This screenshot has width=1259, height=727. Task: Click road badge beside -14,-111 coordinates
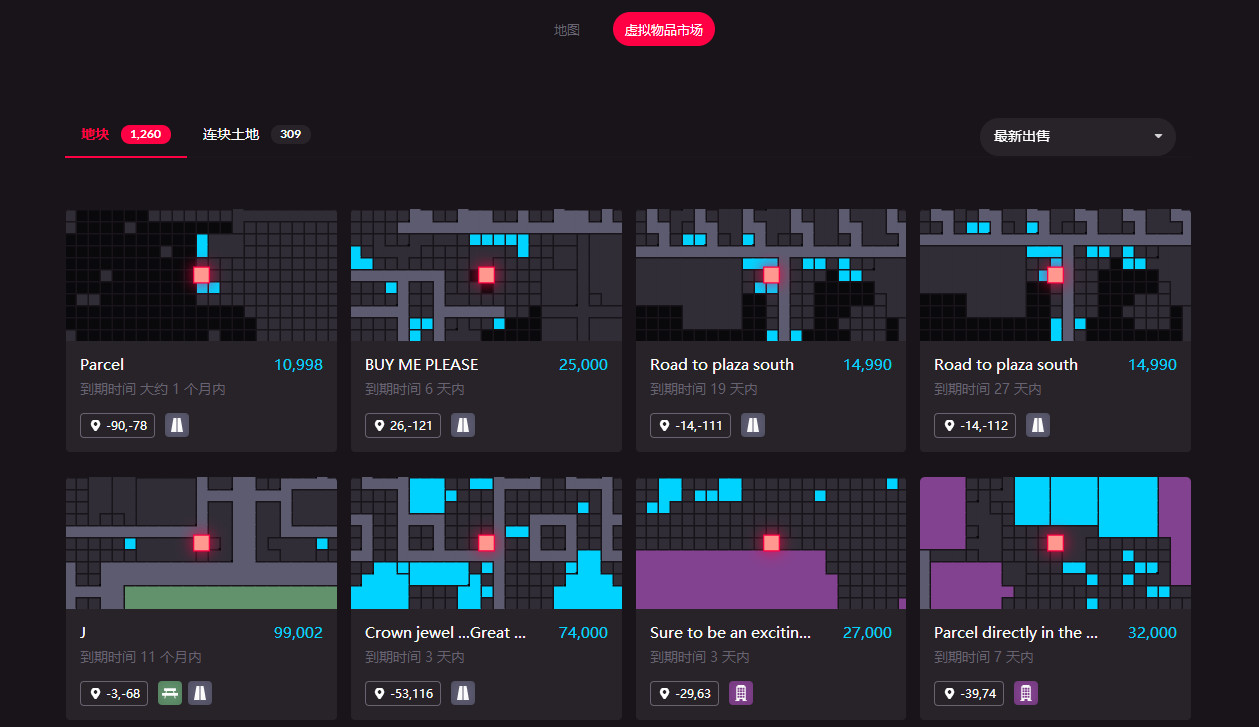point(752,425)
